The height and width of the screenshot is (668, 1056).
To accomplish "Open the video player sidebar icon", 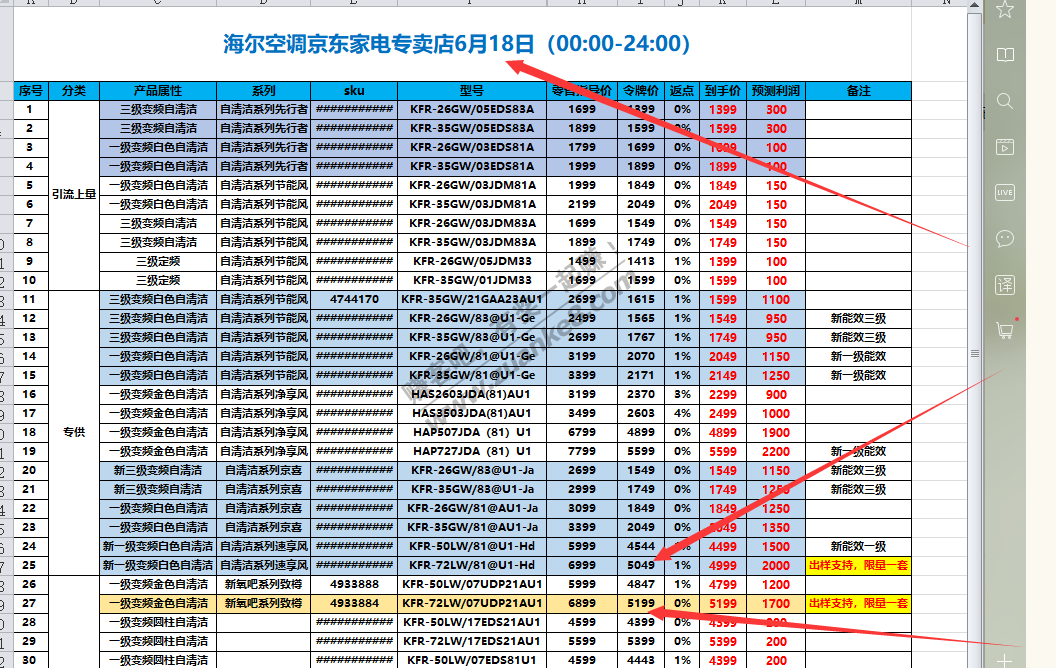I will (1005, 147).
